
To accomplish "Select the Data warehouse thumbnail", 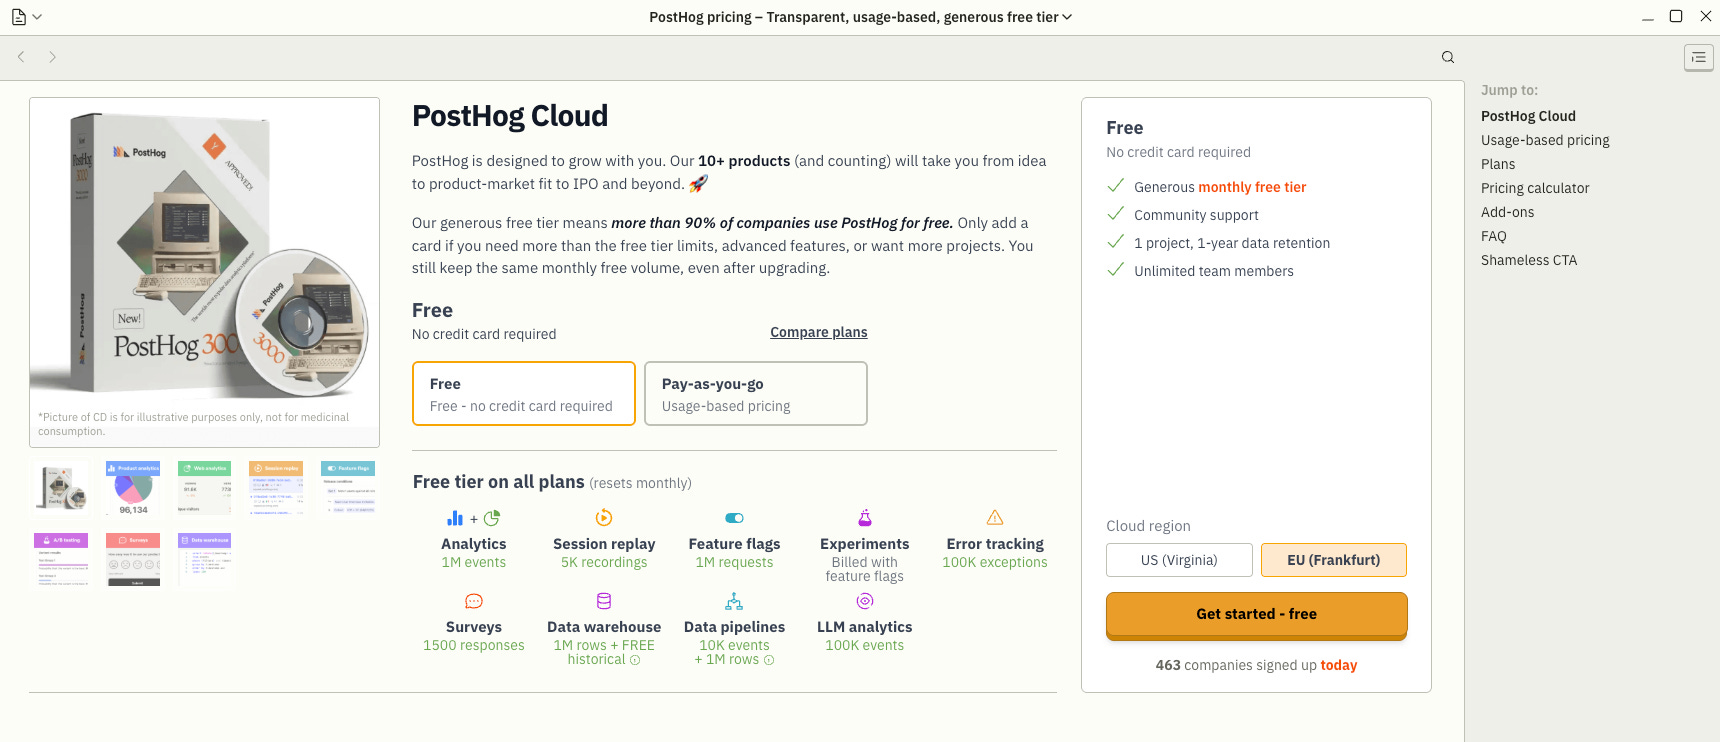I will (x=205, y=560).
